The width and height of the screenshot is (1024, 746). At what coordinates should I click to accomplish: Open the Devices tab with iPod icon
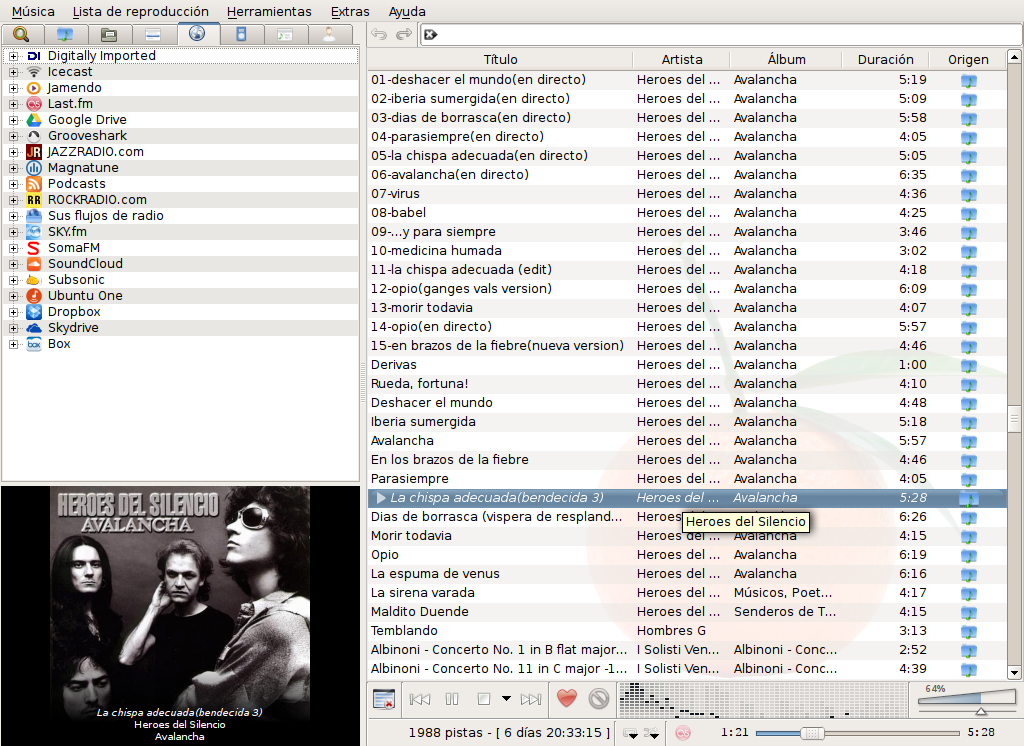tap(241, 34)
